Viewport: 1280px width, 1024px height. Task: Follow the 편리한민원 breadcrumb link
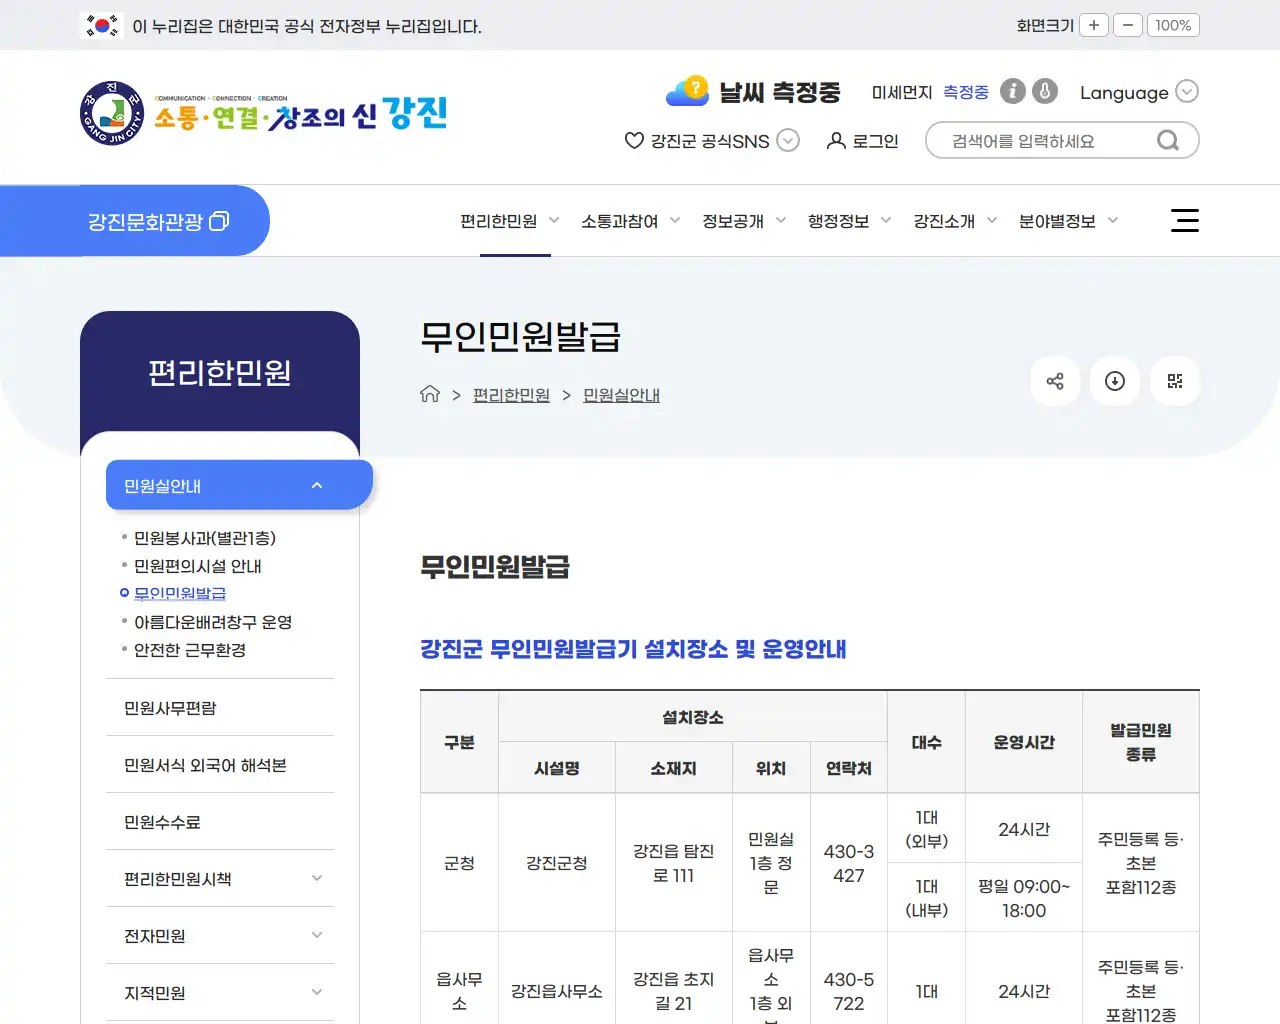[511, 395]
